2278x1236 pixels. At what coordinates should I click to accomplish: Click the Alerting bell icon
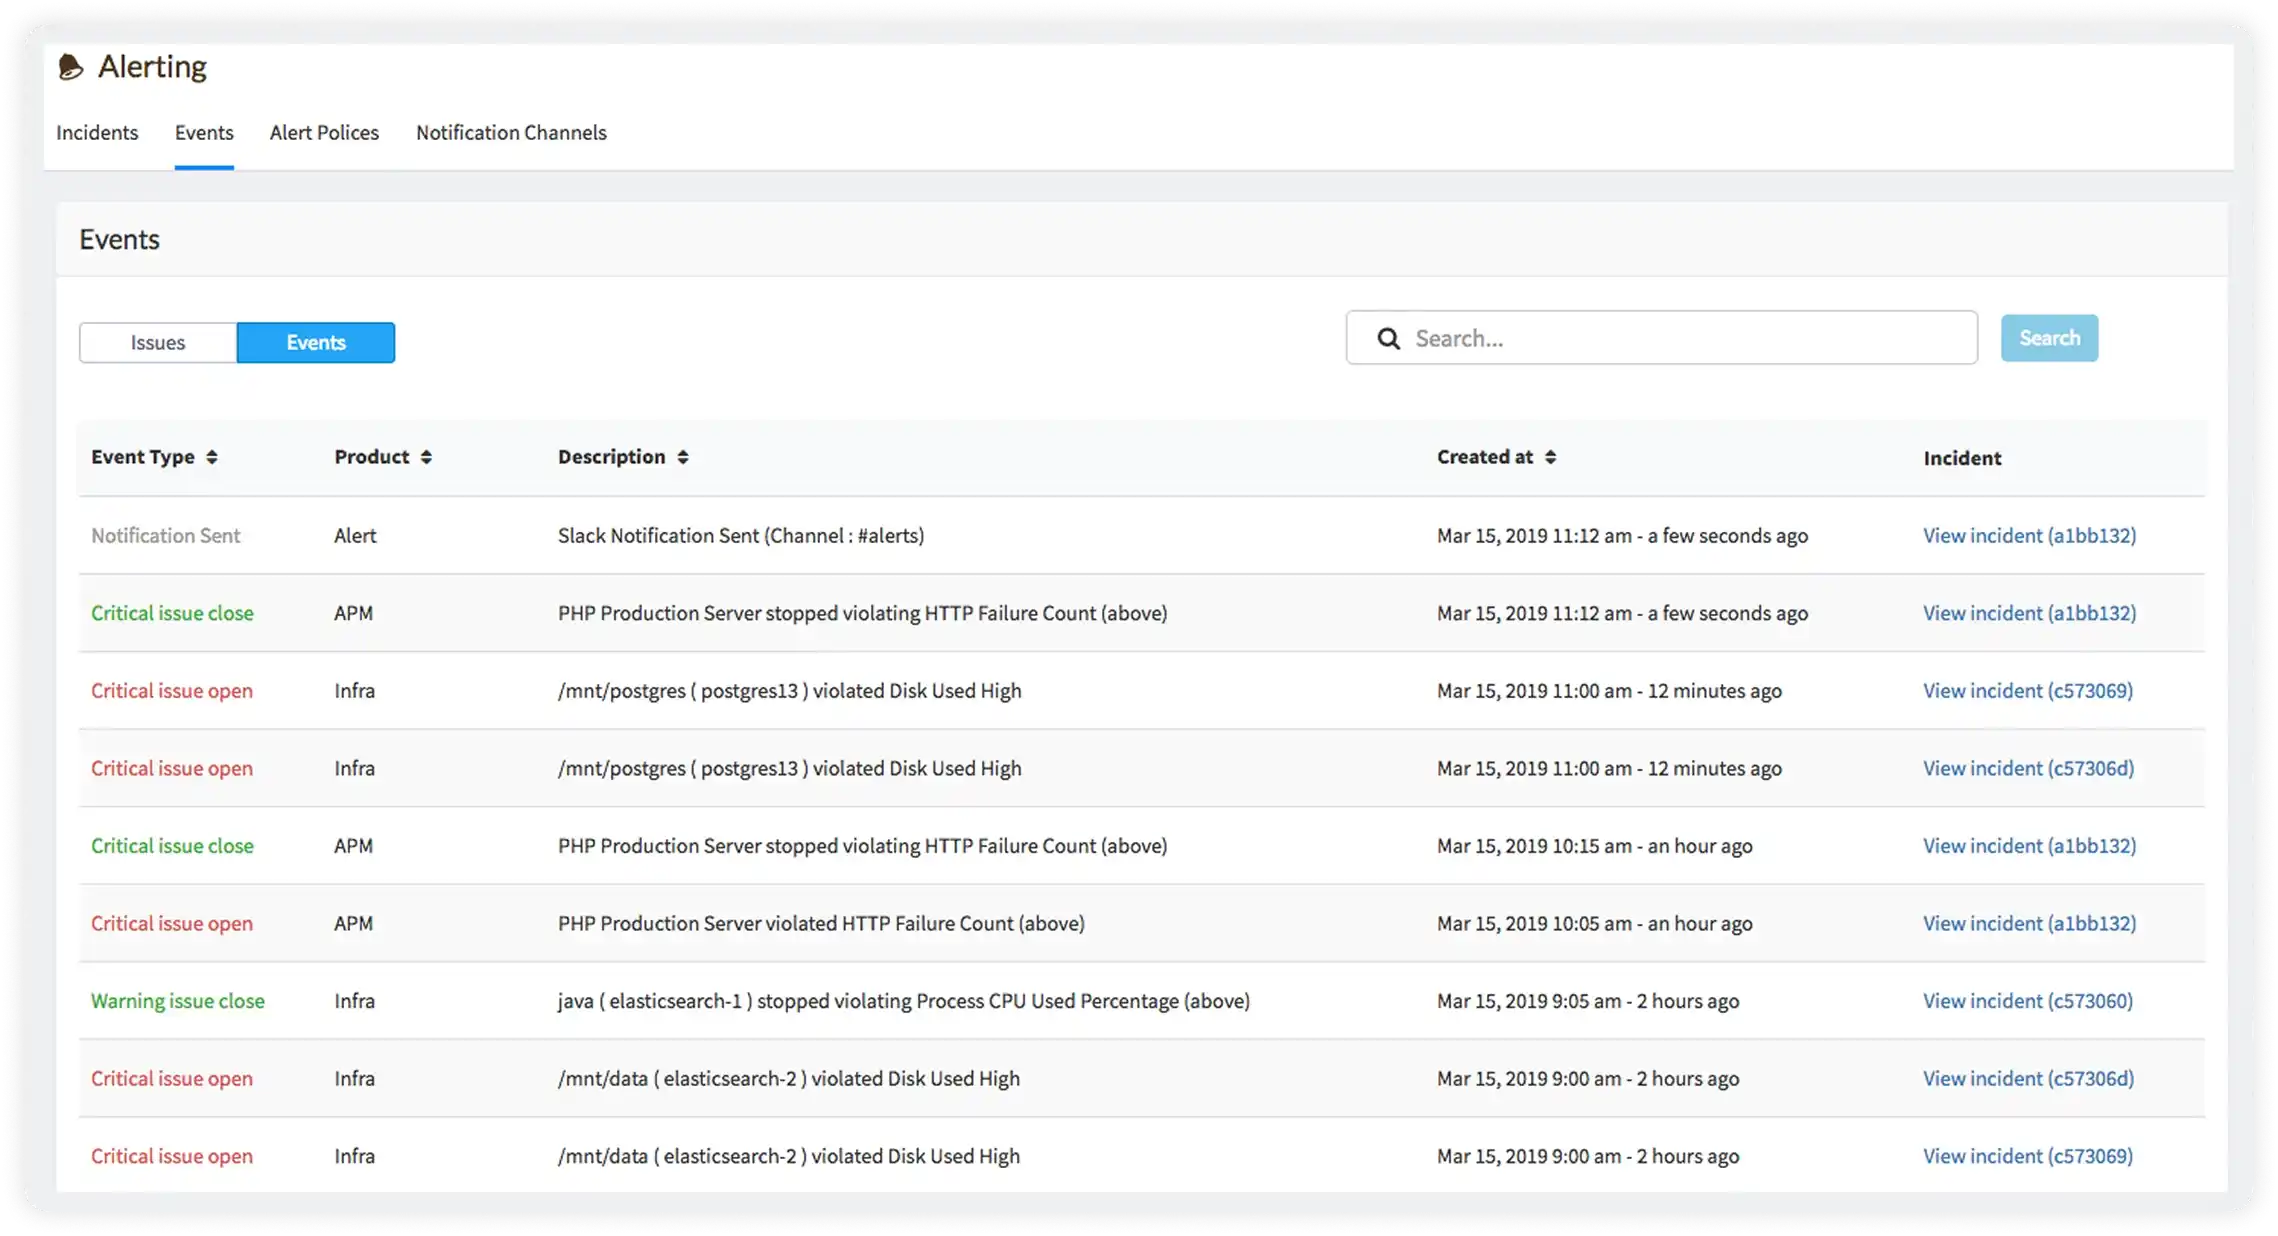coord(70,67)
